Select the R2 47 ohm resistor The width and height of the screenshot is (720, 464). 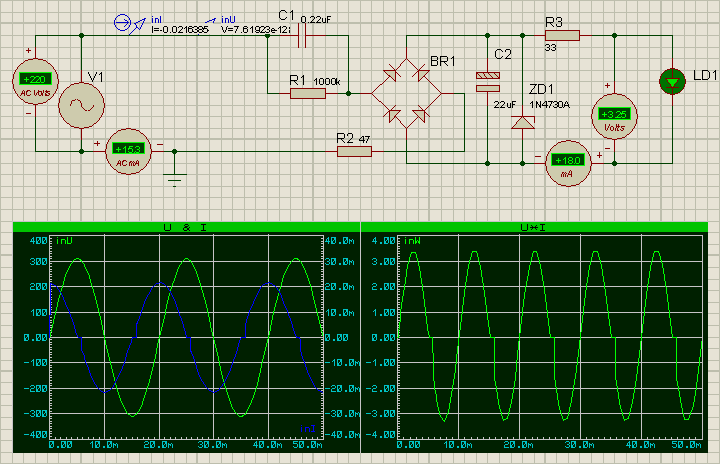coord(354,151)
